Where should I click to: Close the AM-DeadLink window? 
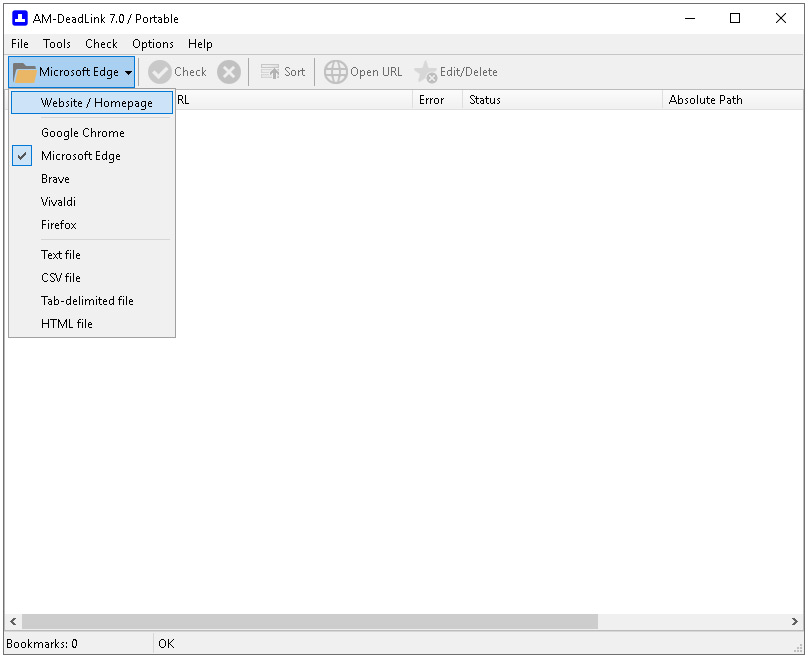point(781,19)
